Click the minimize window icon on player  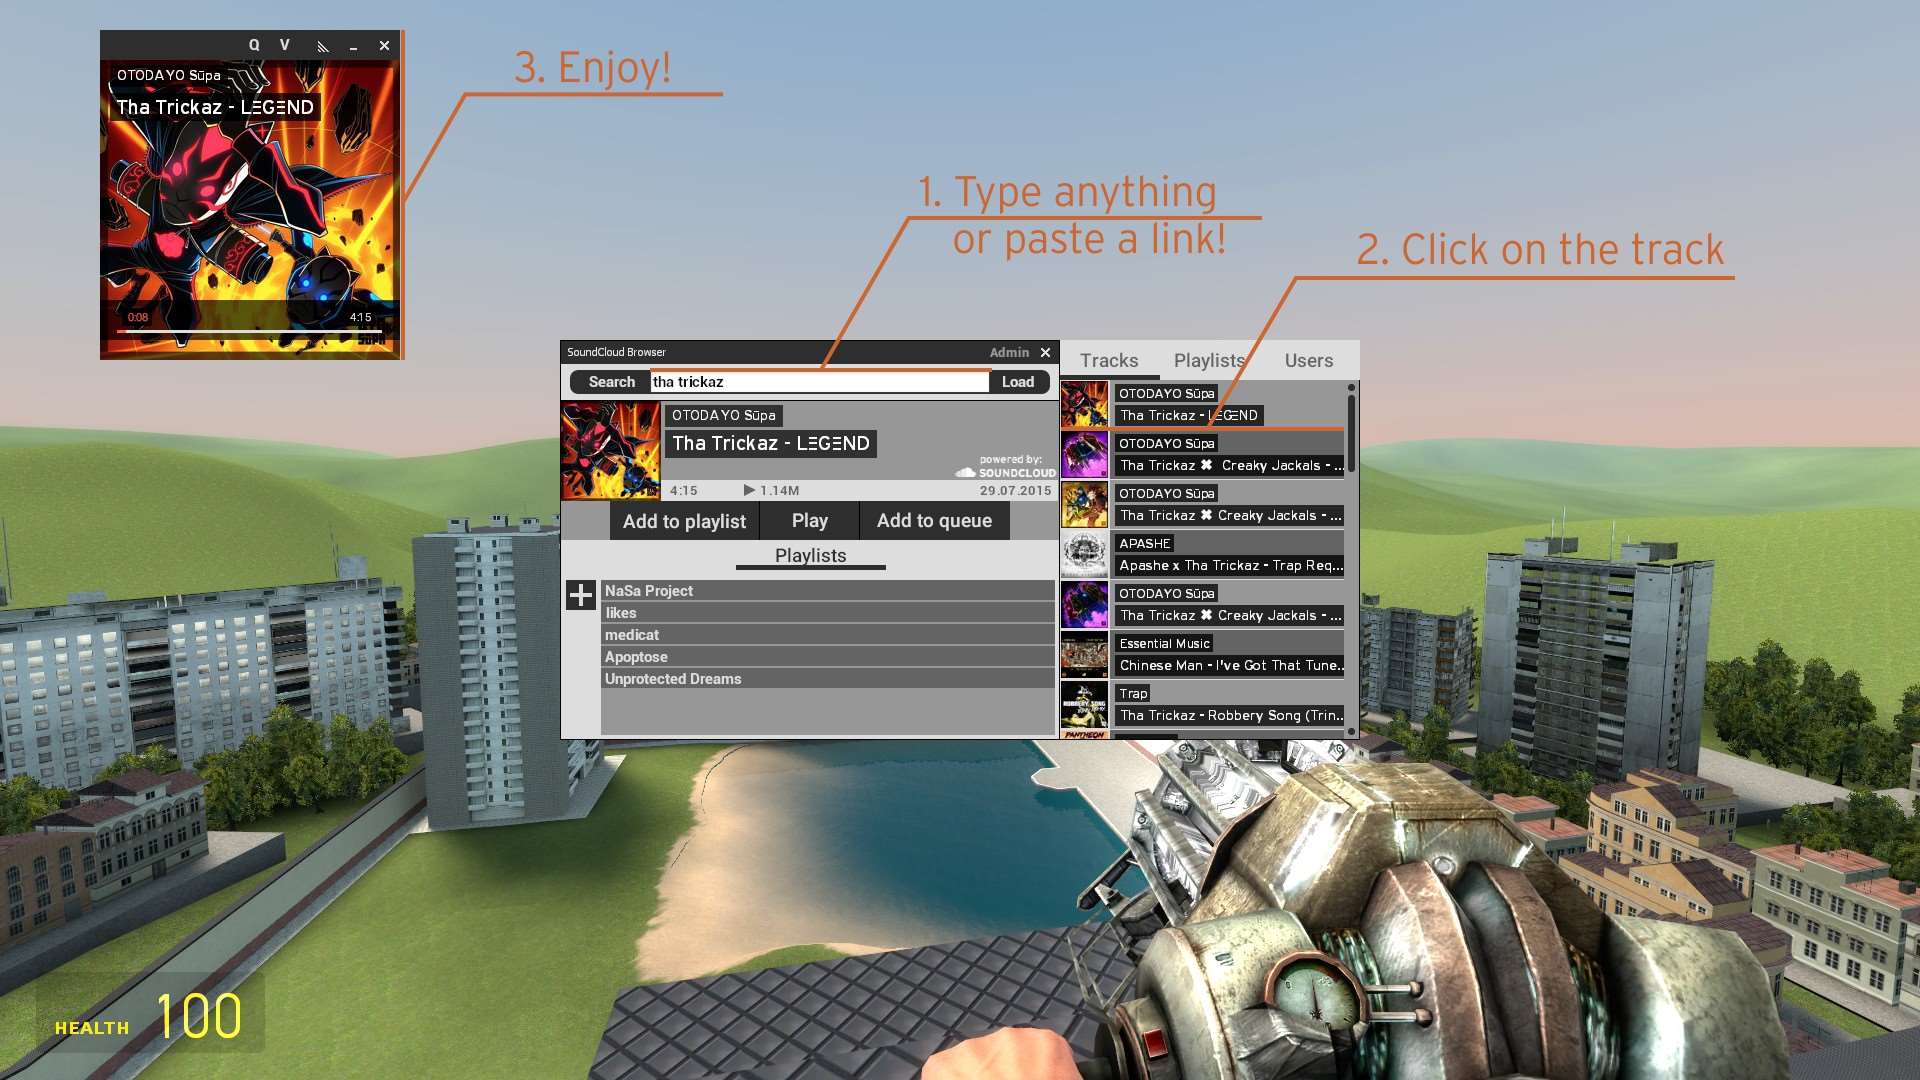click(353, 45)
